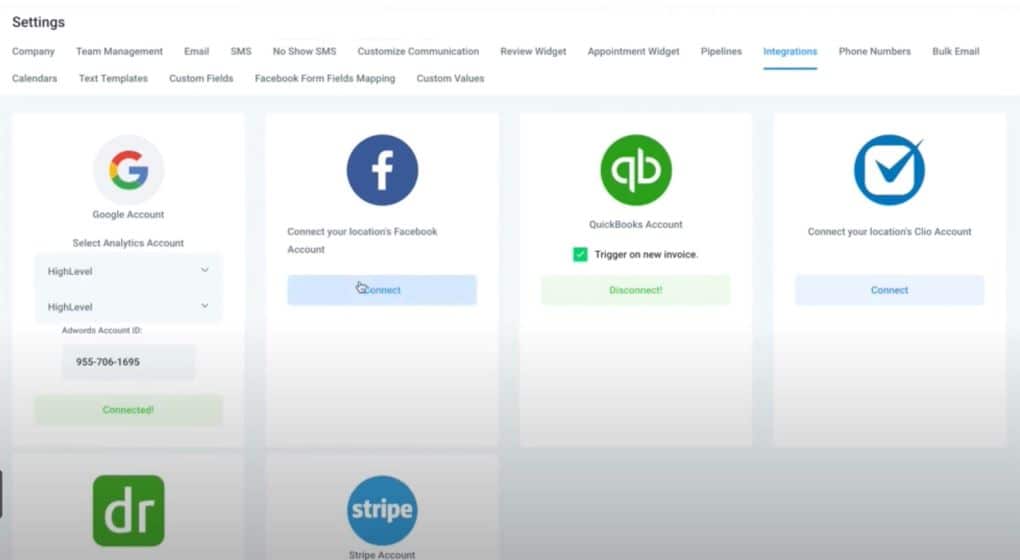
Task: Switch to the Text Templates tab
Action: 113,78
